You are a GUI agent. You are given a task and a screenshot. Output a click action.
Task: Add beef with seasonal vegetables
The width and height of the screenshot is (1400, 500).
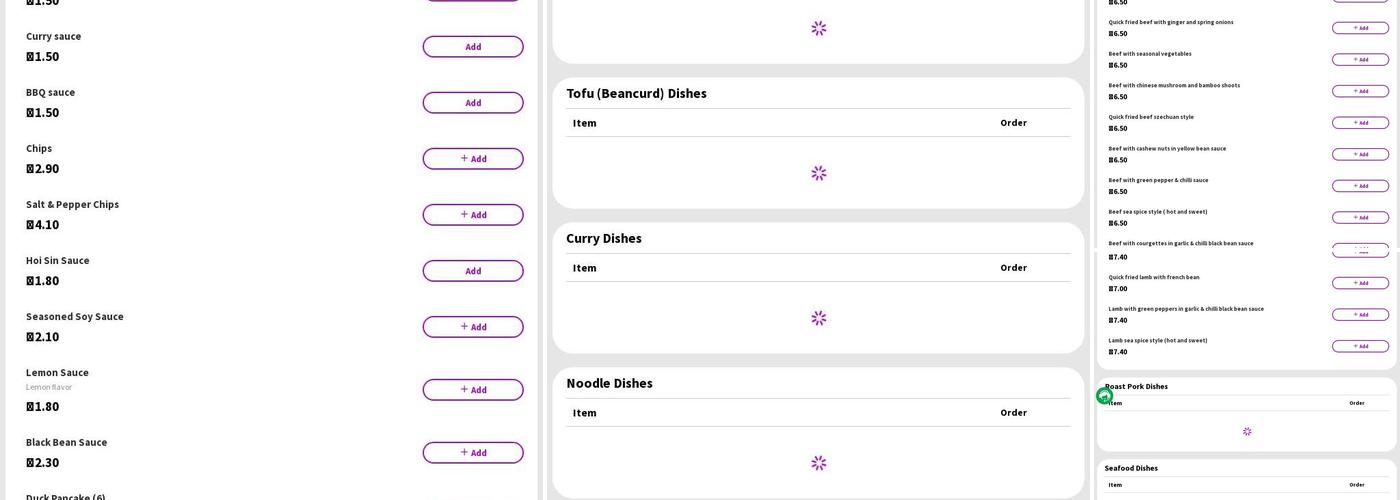(x=1360, y=60)
